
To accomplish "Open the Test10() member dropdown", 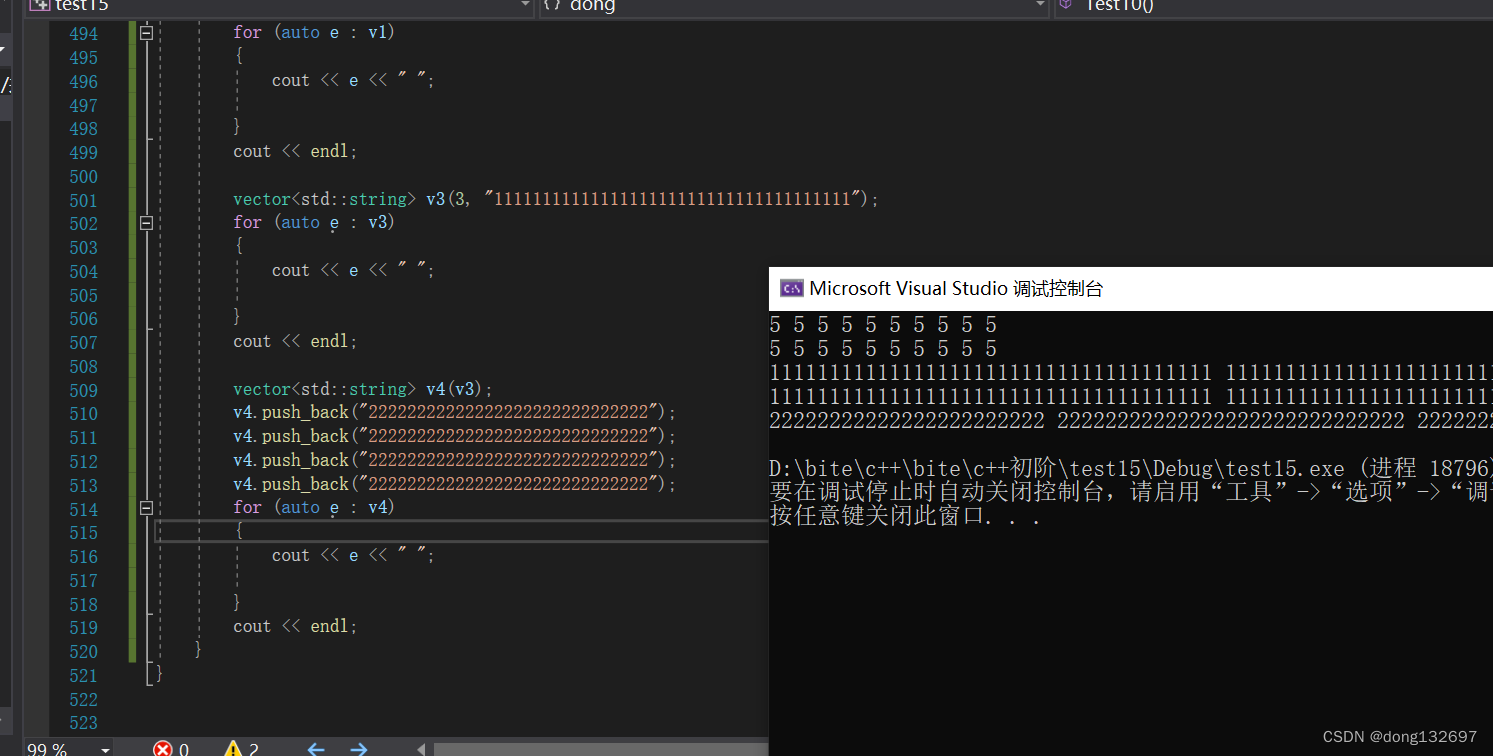I will tap(1273, 6).
